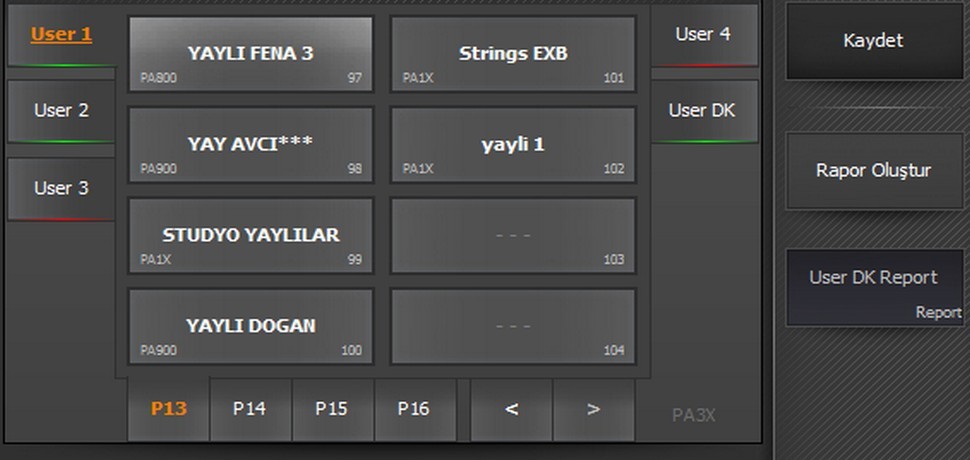970x460 pixels.
Task: Open page P15
Action: click(x=332, y=409)
